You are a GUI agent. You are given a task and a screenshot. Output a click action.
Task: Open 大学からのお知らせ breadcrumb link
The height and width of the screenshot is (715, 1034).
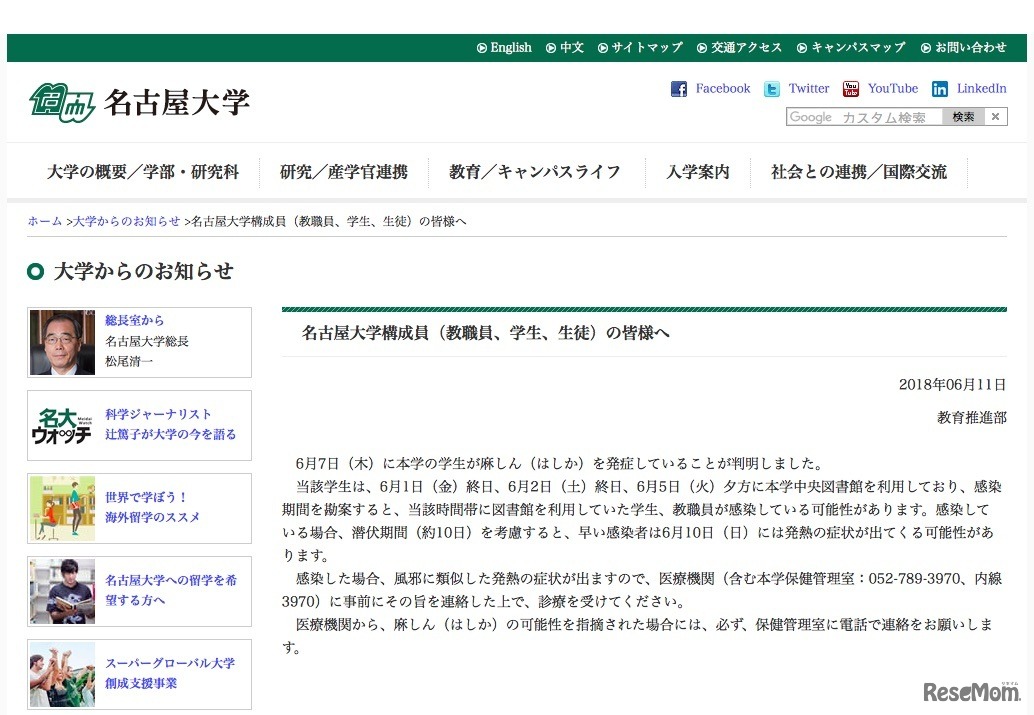[124, 221]
